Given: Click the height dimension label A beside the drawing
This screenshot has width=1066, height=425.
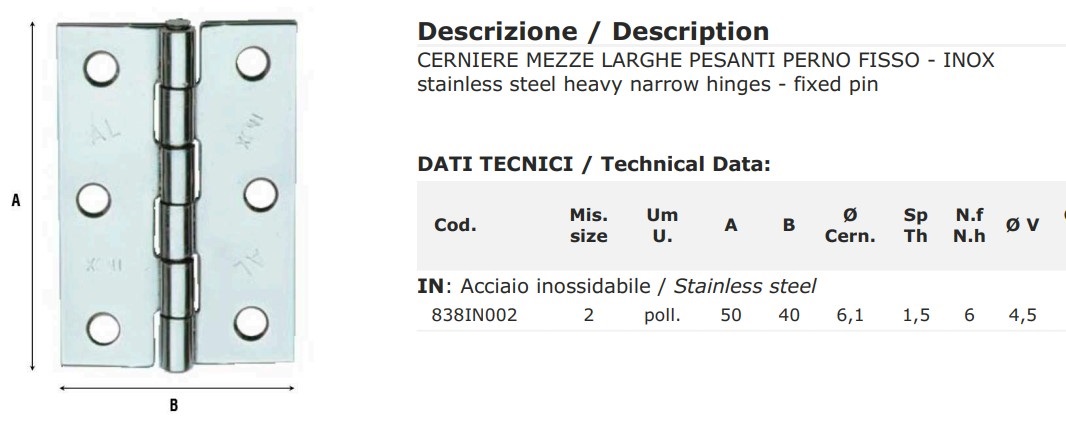Looking at the screenshot, I should tap(15, 200).
